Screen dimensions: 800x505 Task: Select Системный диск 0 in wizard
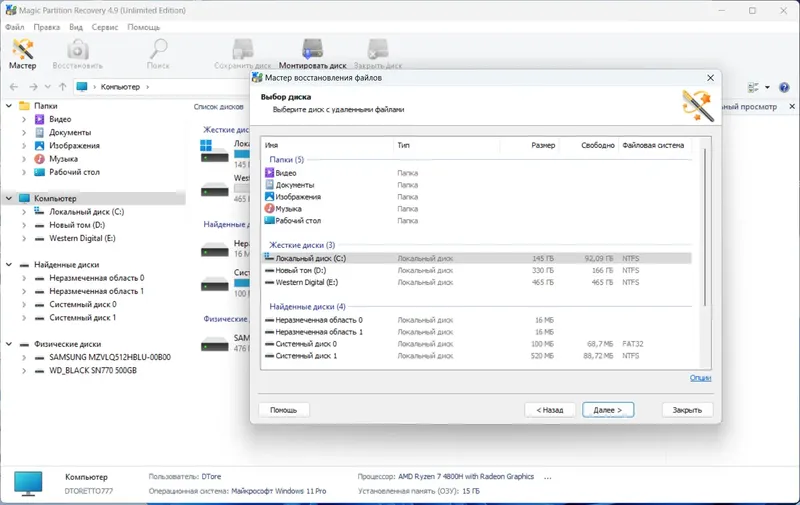point(478,344)
